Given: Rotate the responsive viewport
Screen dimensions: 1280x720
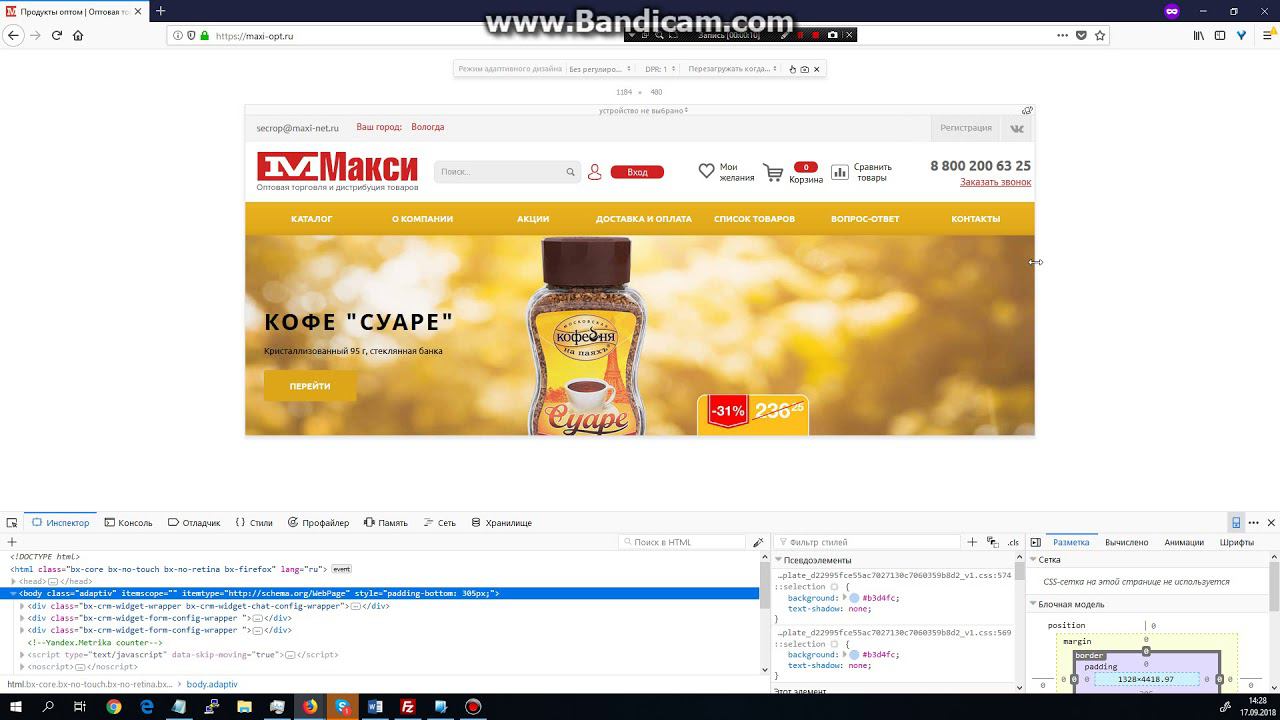Looking at the screenshot, I should tap(1027, 110).
